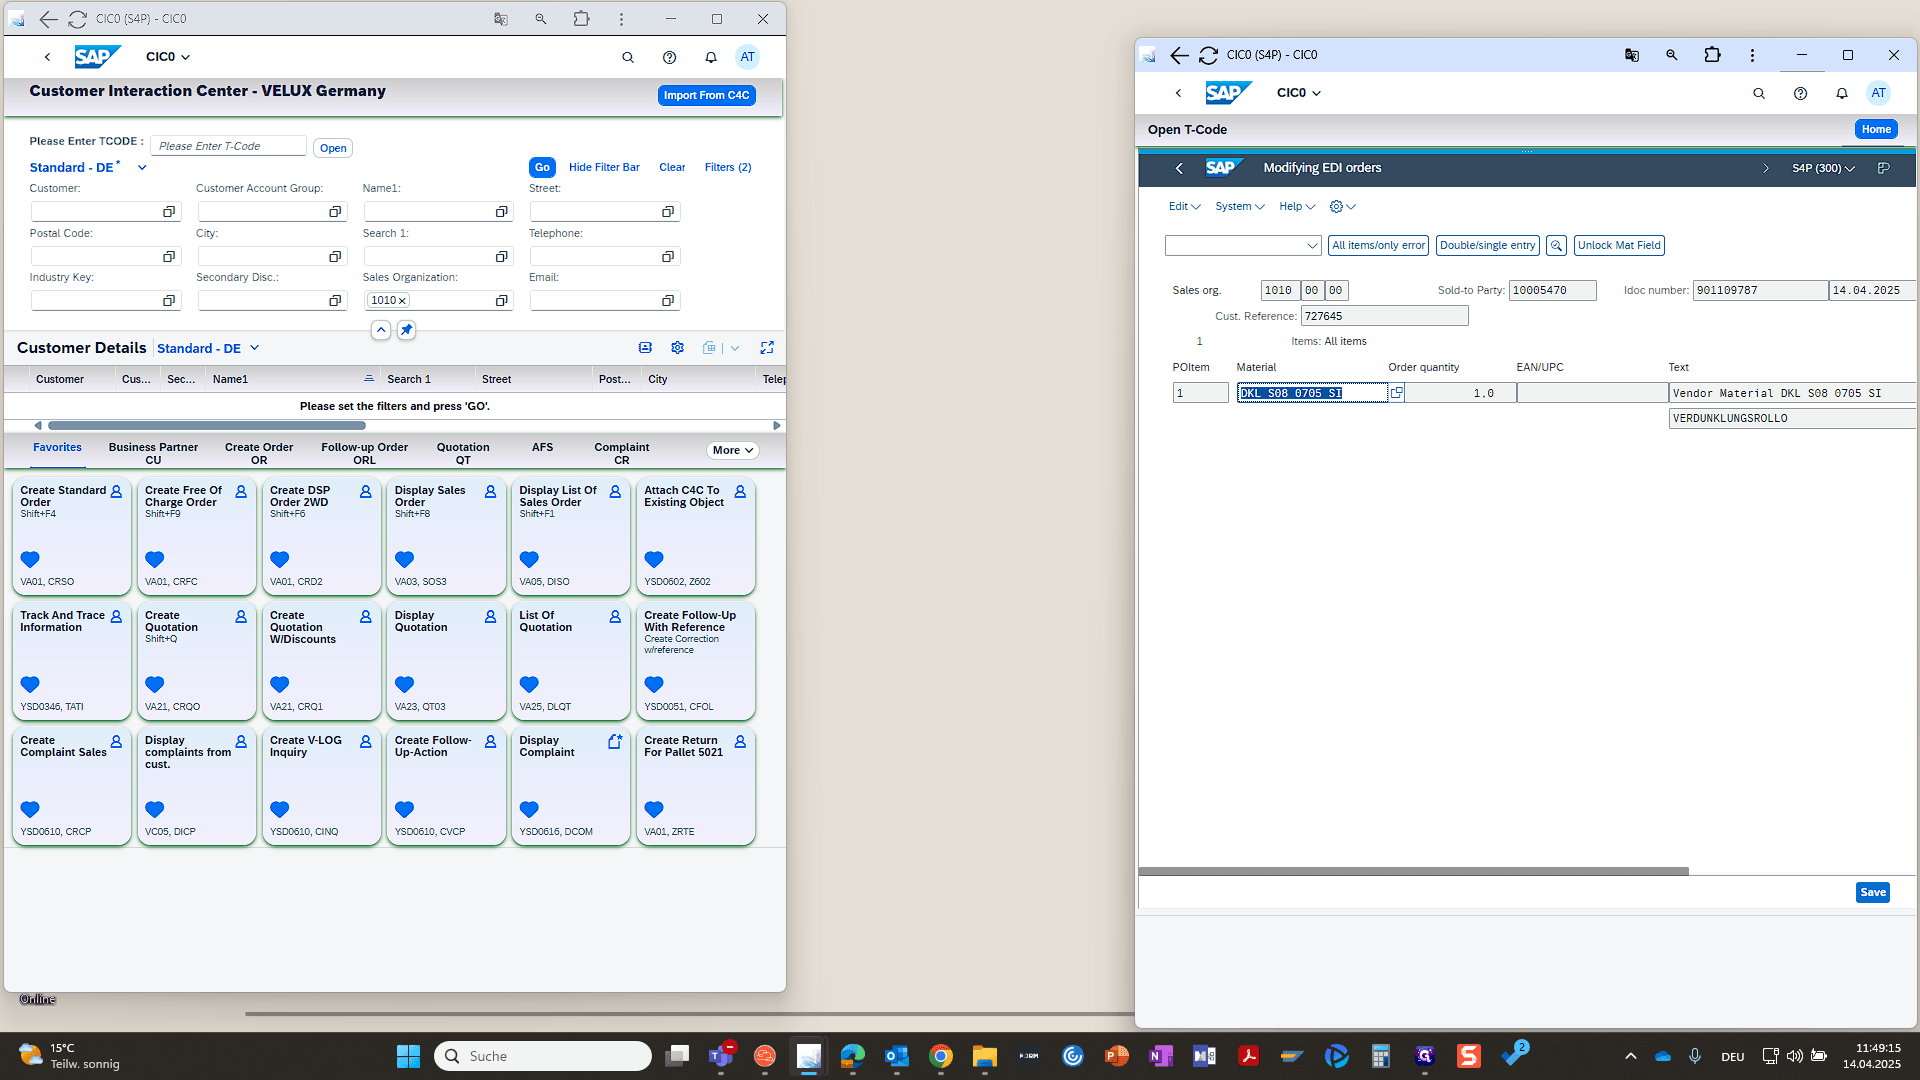The width and height of the screenshot is (1920, 1080).
Task: Open Google Chrome from the taskbar
Action: [940, 1056]
